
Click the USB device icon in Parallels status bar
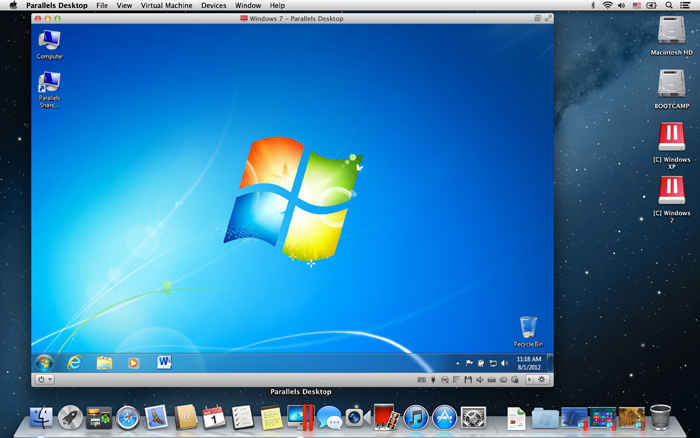(433, 380)
